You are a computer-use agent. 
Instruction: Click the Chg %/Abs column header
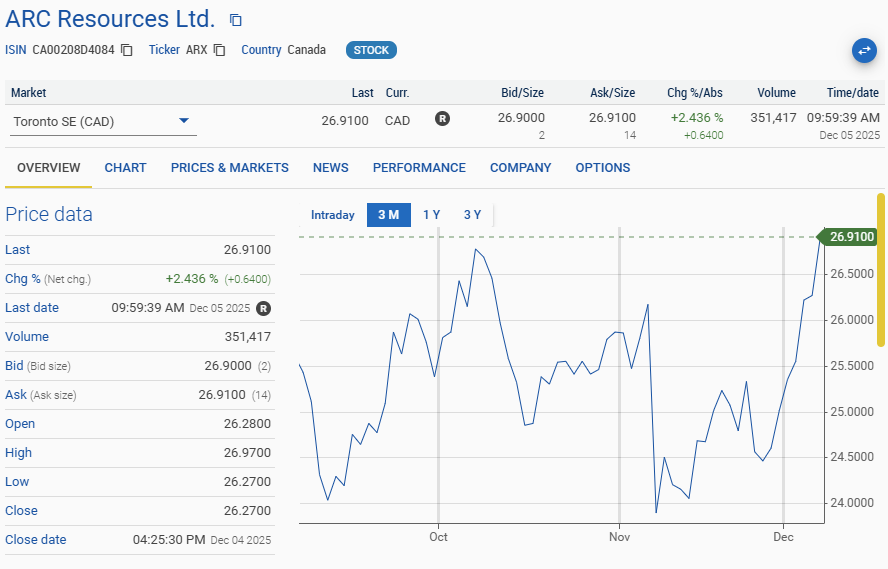[x=694, y=93]
